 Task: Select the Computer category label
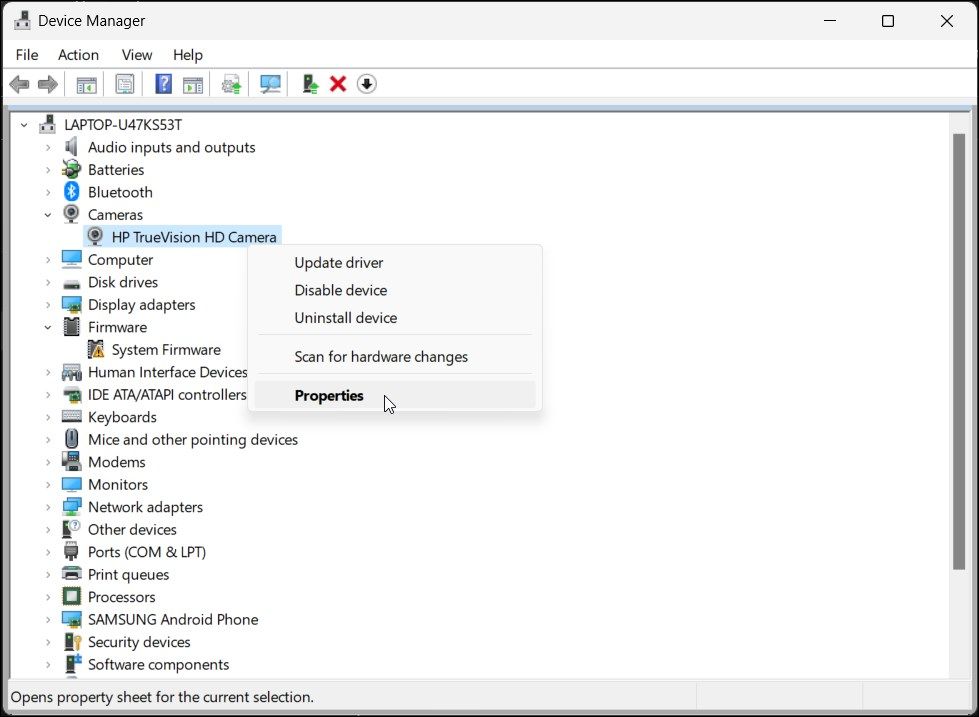click(121, 260)
